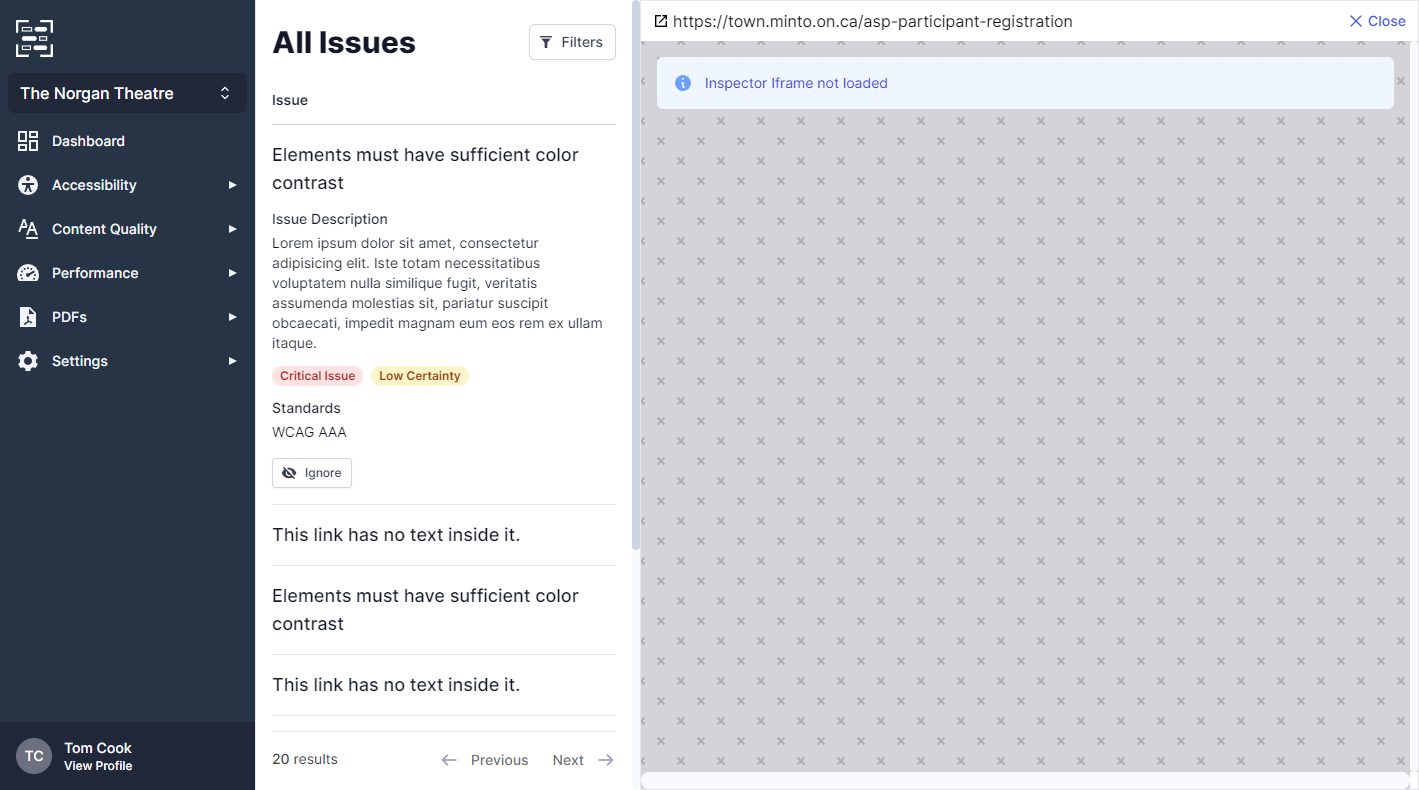The height and width of the screenshot is (790, 1419).
Task: Click the Content Quality text icon
Action: click(x=28, y=229)
